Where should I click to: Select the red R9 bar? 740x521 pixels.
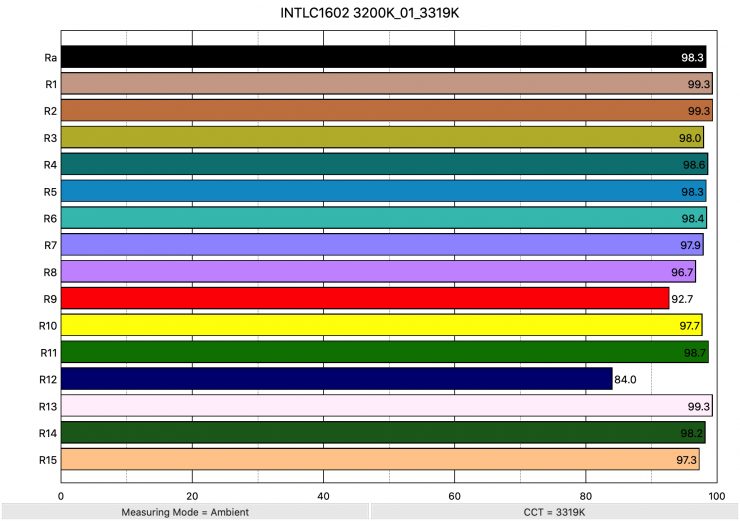click(x=365, y=298)
